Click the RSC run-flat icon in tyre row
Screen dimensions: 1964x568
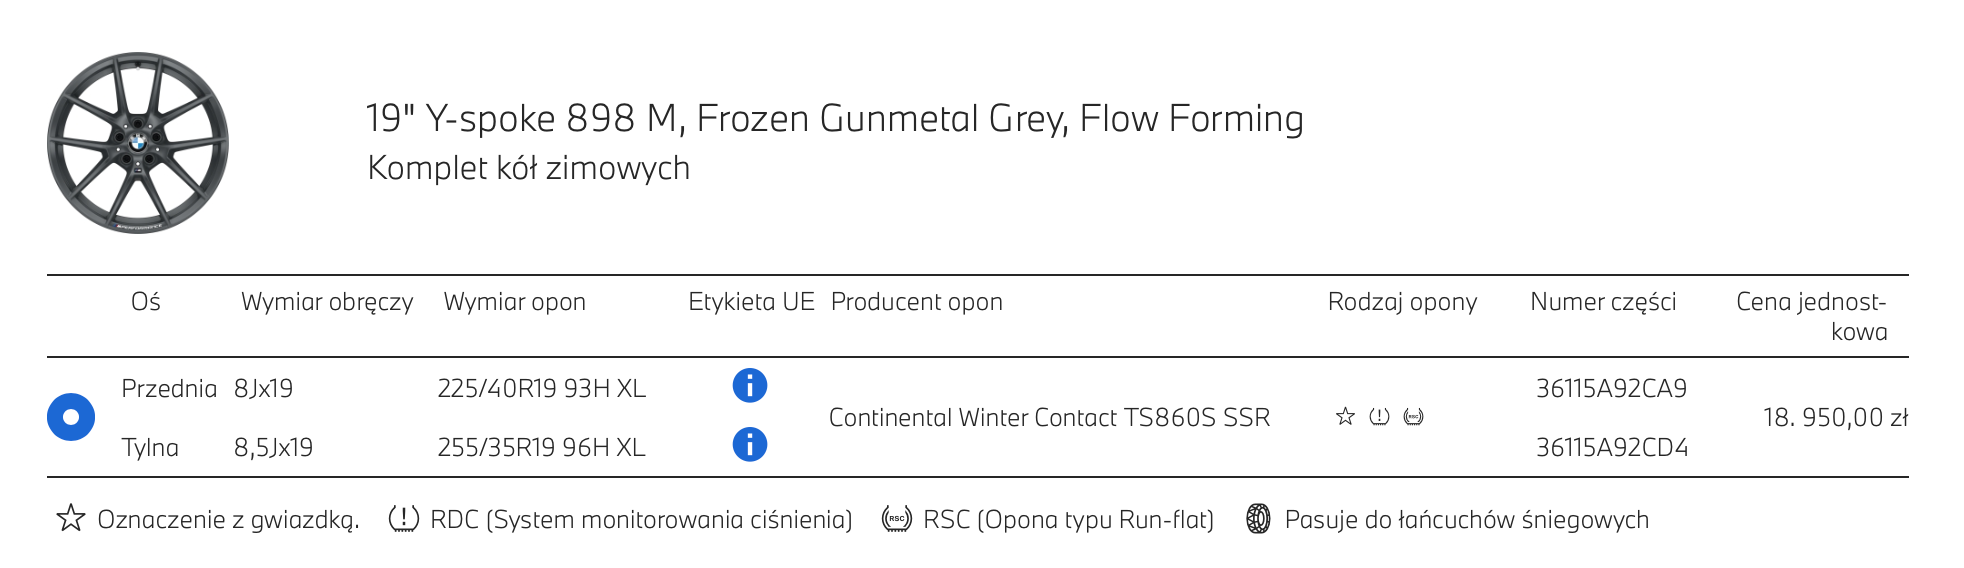click(x=1413, y=416)
